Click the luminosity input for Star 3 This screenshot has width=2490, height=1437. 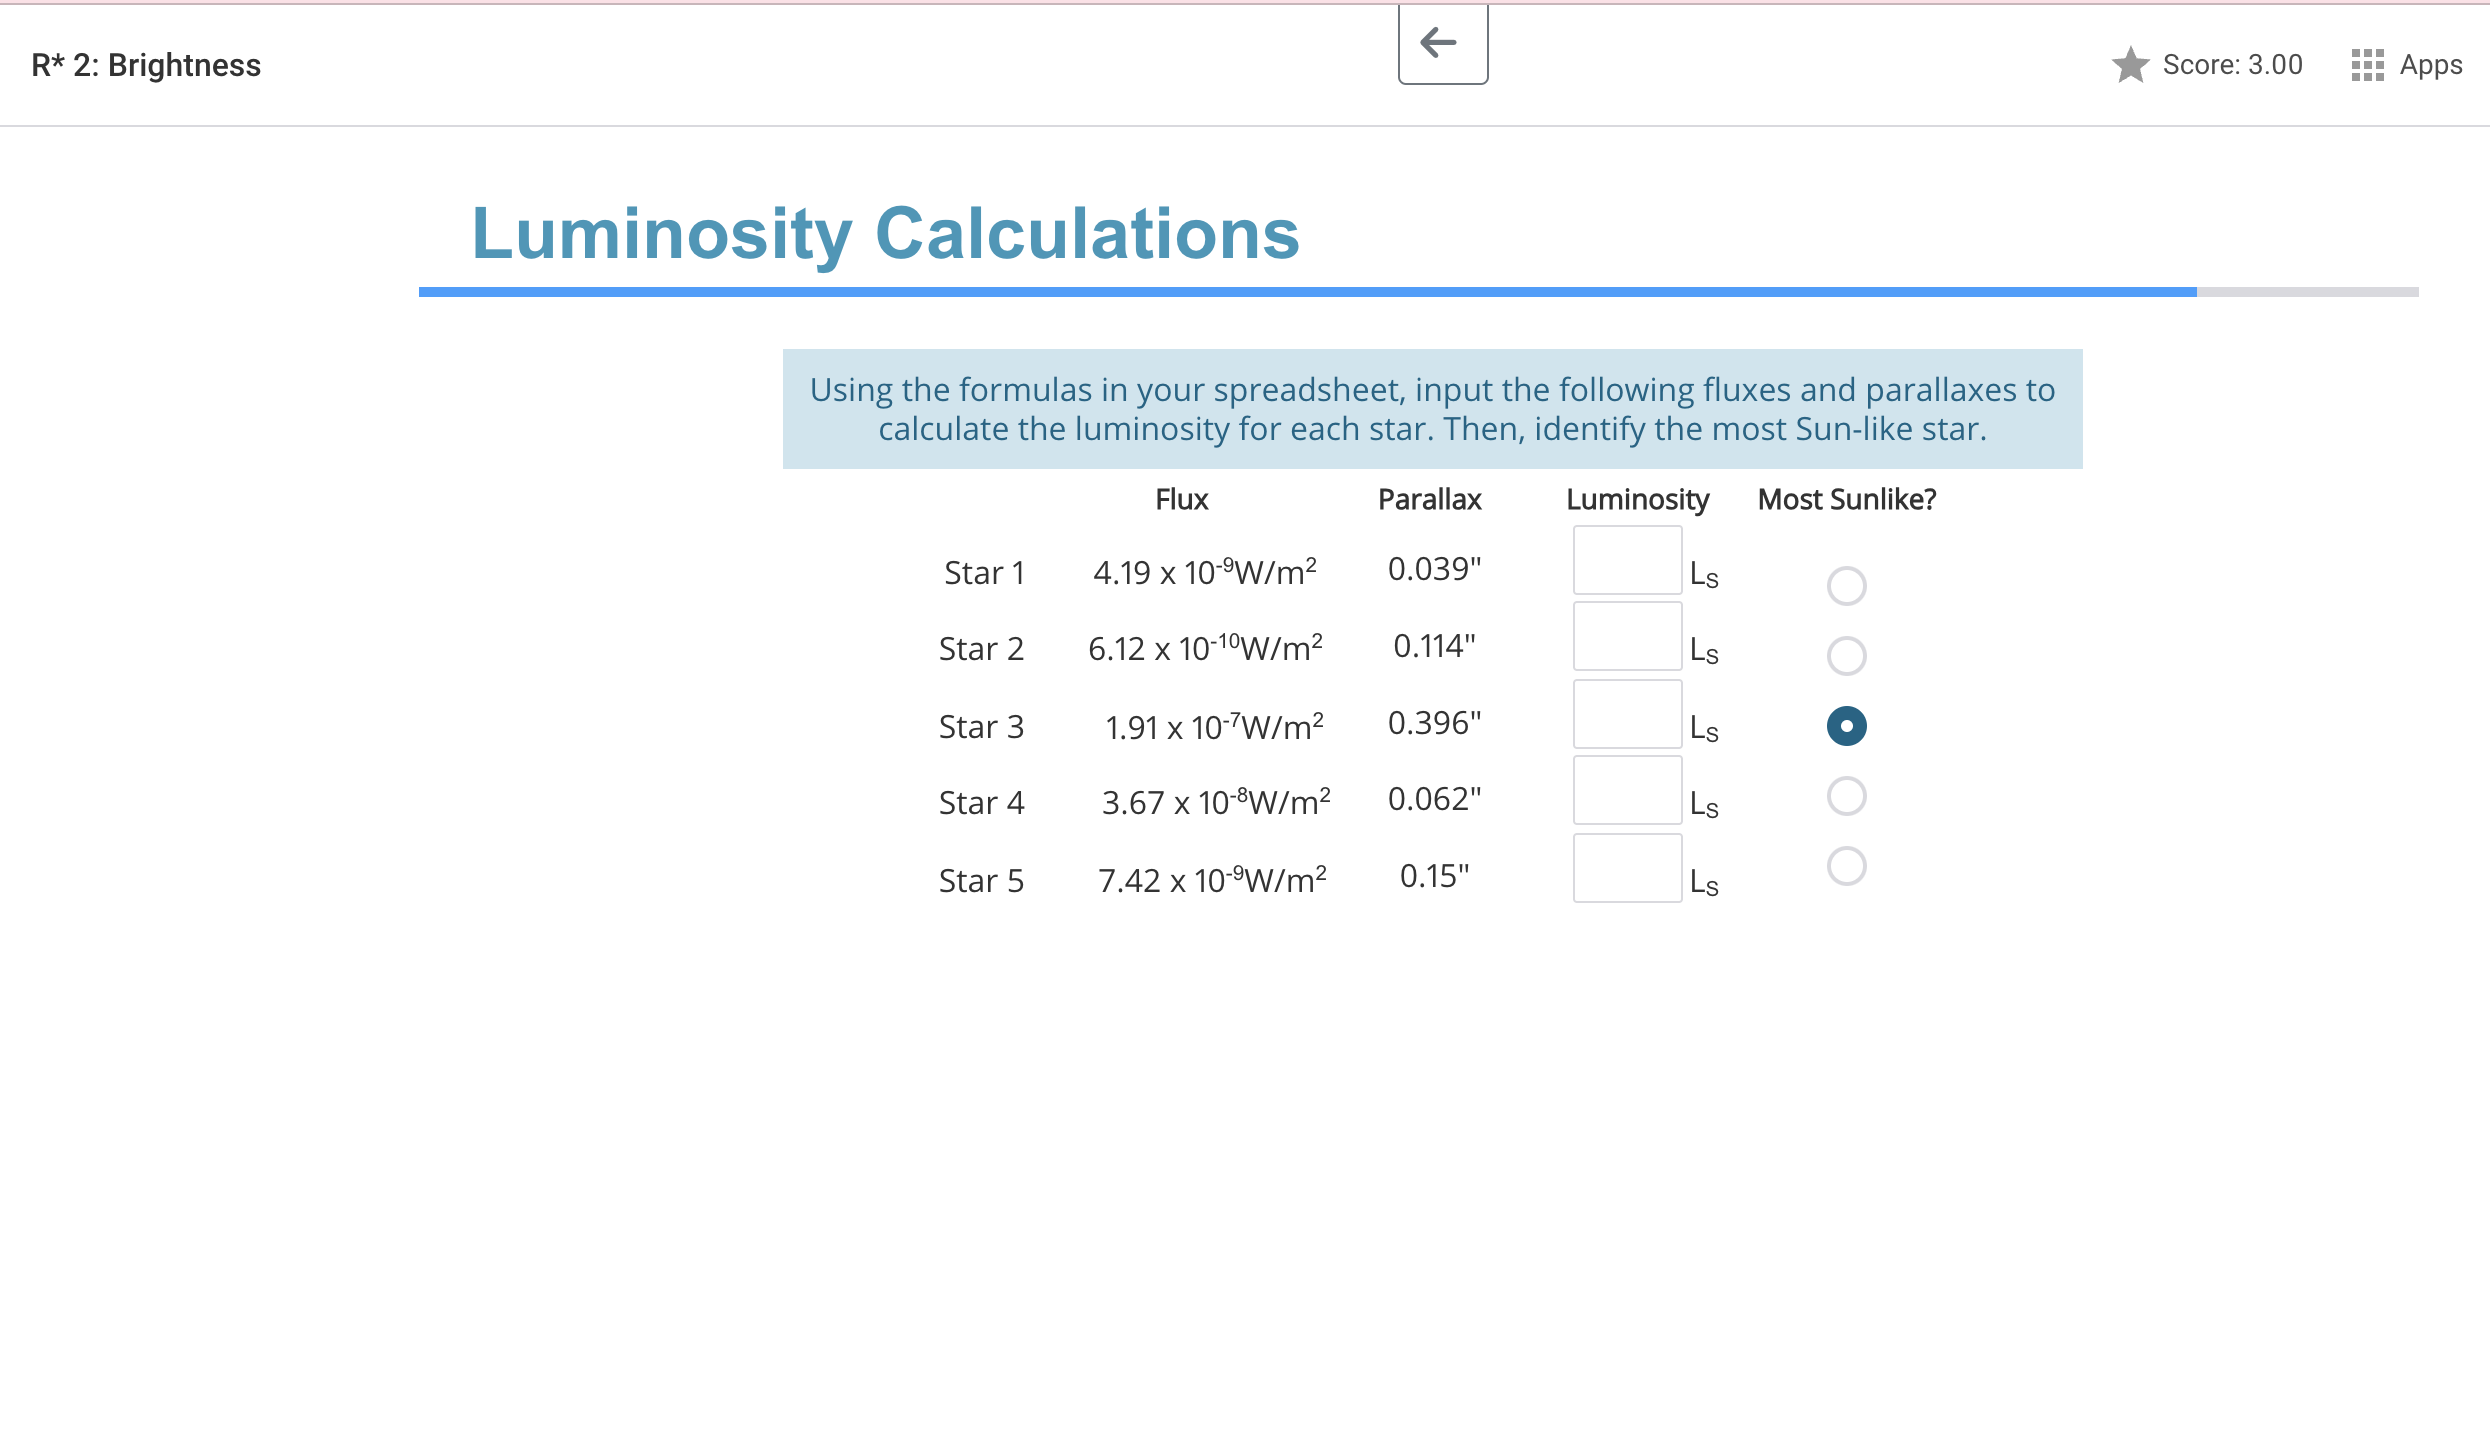point(1626,714)
